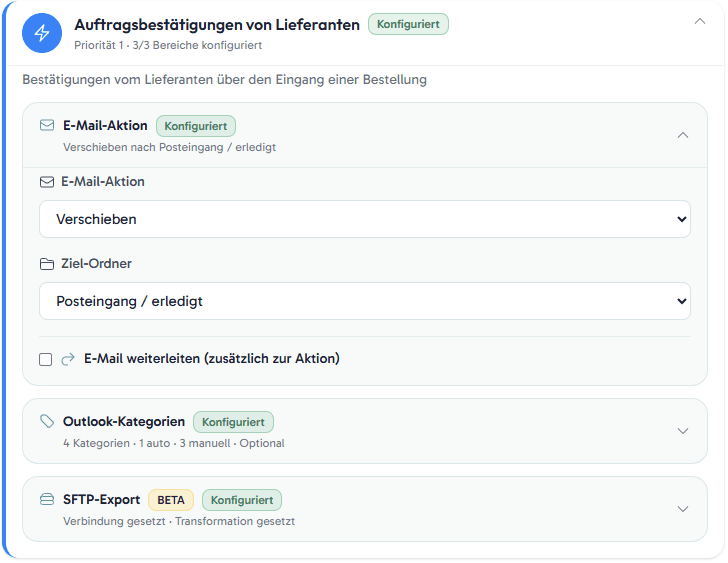728x563 pixels.
Task: Click the Konfiguriert badge beside Outlook-Kategorien
Action: point(233,422)
